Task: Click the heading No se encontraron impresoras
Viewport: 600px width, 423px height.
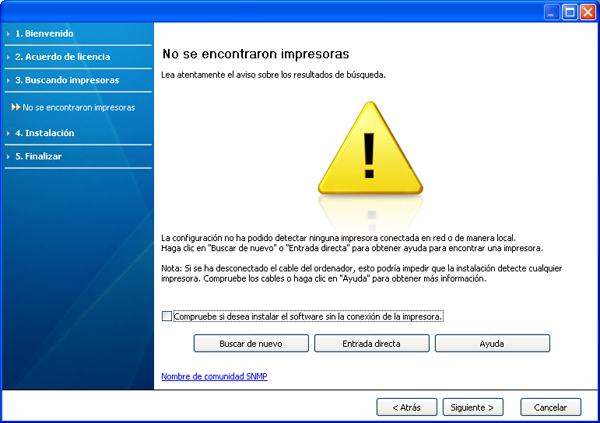Action: (x=256, y=54)
